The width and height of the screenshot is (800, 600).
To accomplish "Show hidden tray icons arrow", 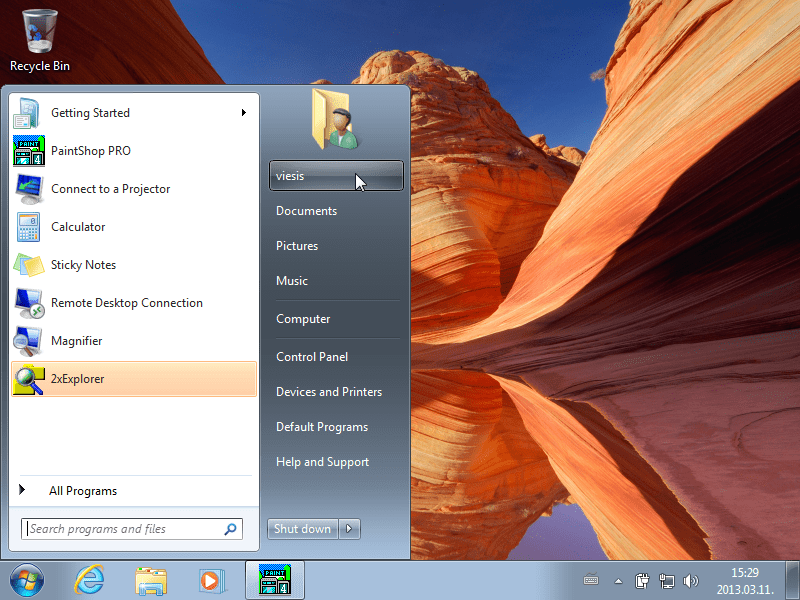I will [618, 581].
